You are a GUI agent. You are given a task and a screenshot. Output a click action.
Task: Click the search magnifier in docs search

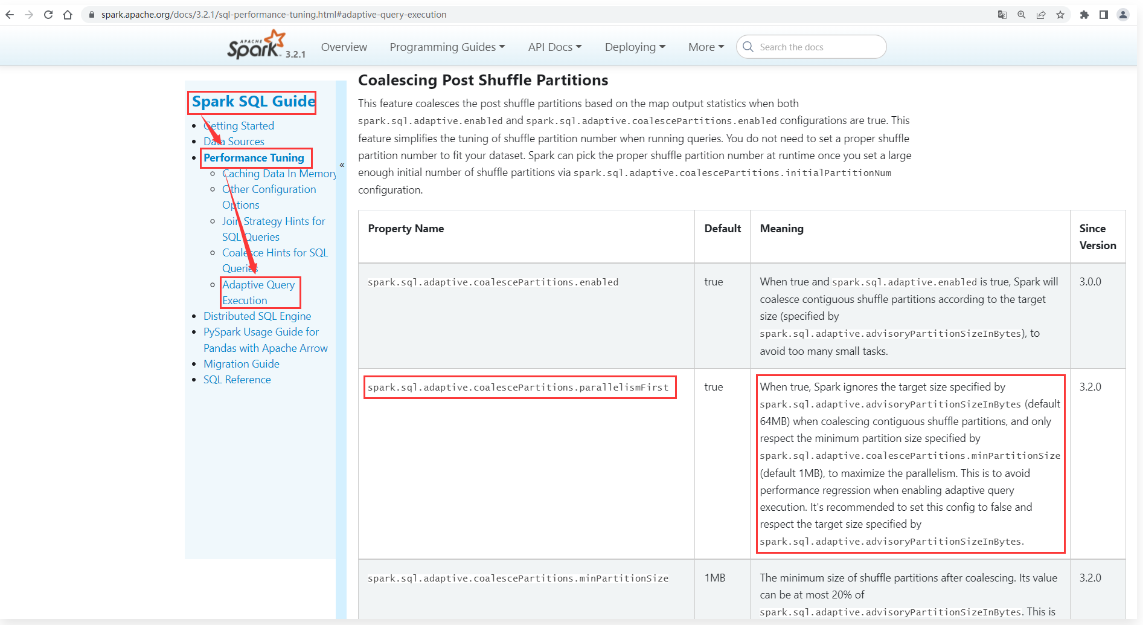click(x=748, y=47)
